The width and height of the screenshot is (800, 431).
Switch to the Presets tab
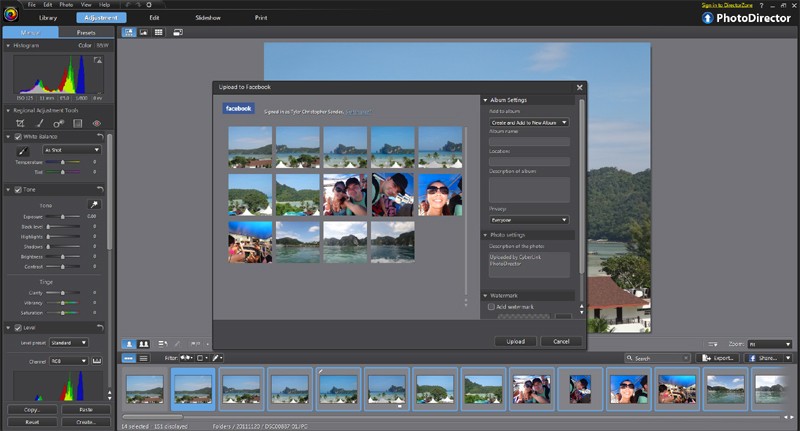pyautogui.click(x=86, y=33)
